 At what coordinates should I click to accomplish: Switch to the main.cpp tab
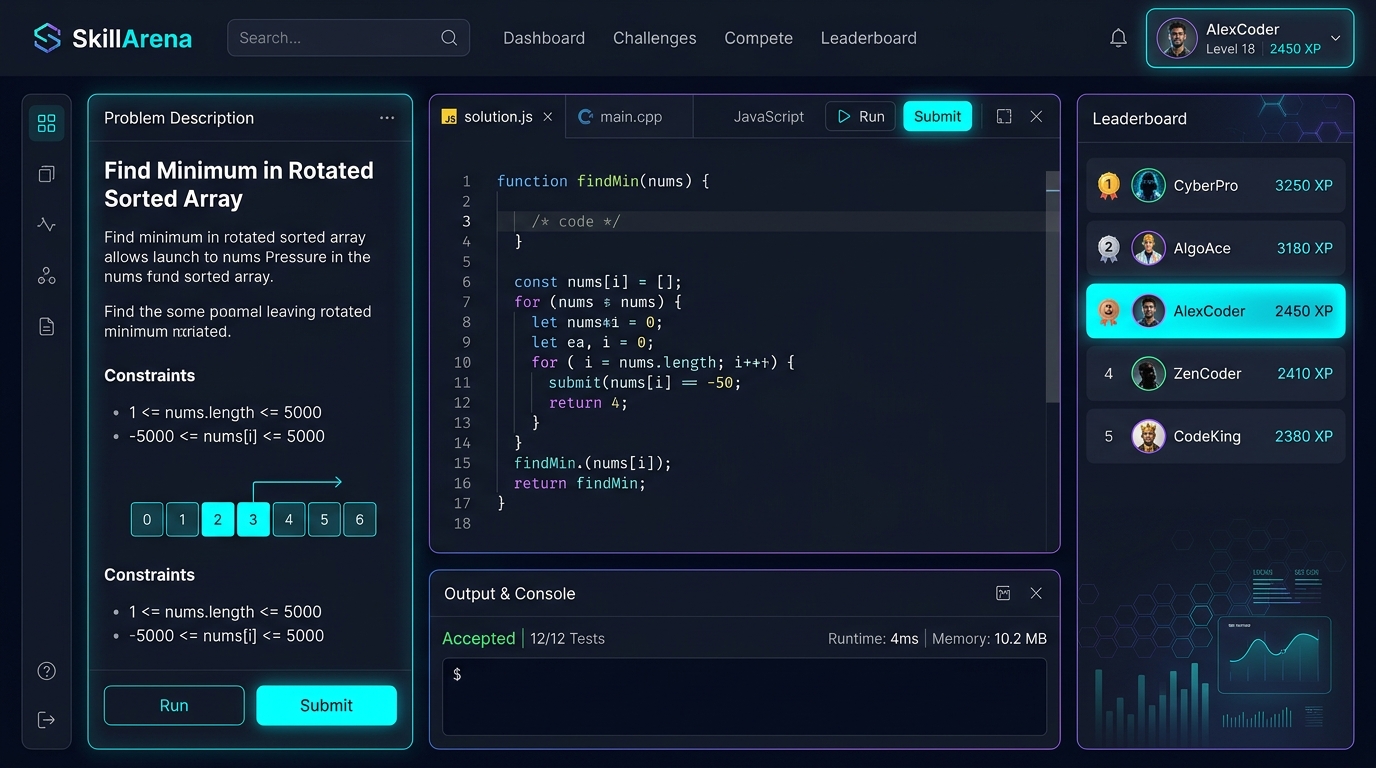point(630,117)
